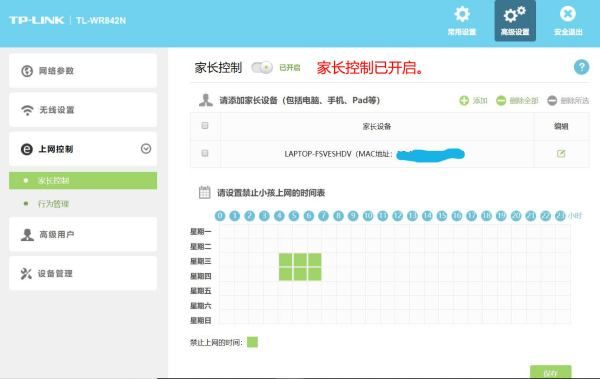This screenshot has height=379, width=600.
Task: Click the green 保存 button
Action: point(550,372)
